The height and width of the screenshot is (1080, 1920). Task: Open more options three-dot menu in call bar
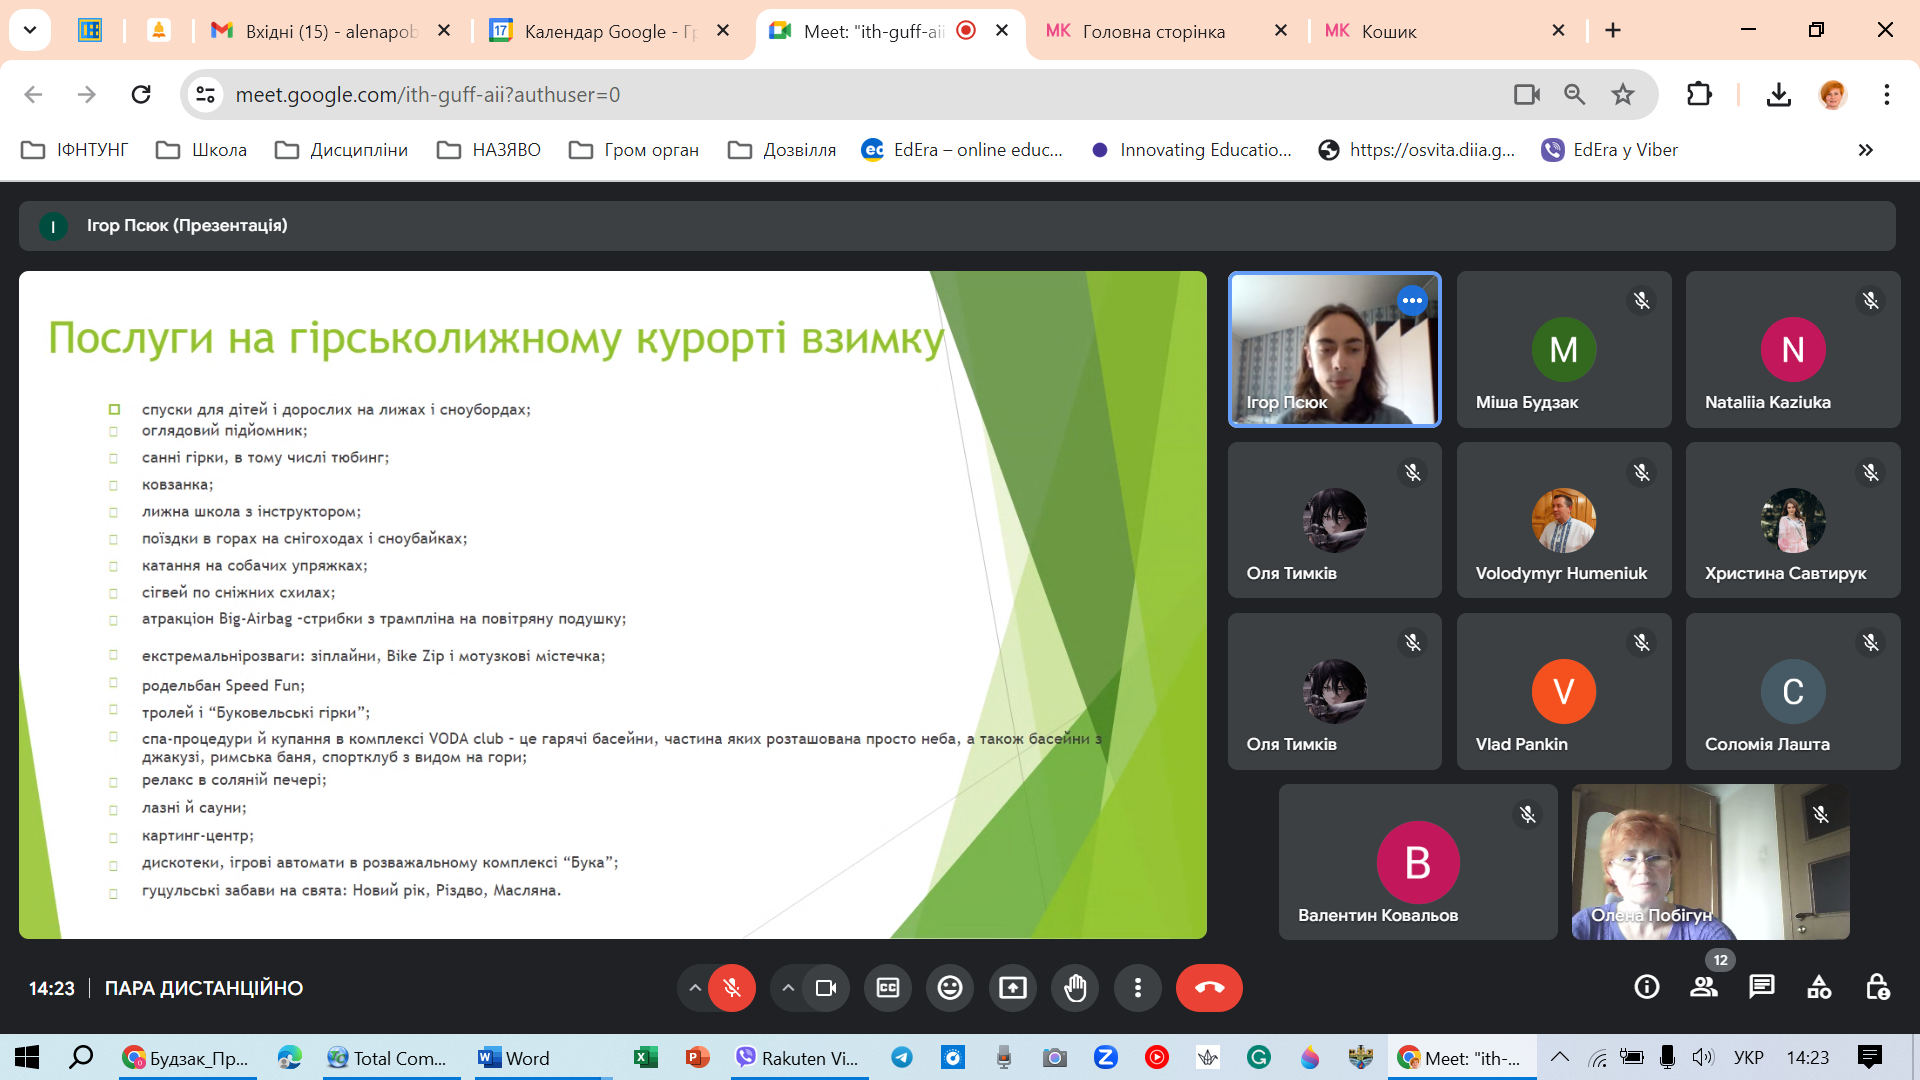point(1137,988)
